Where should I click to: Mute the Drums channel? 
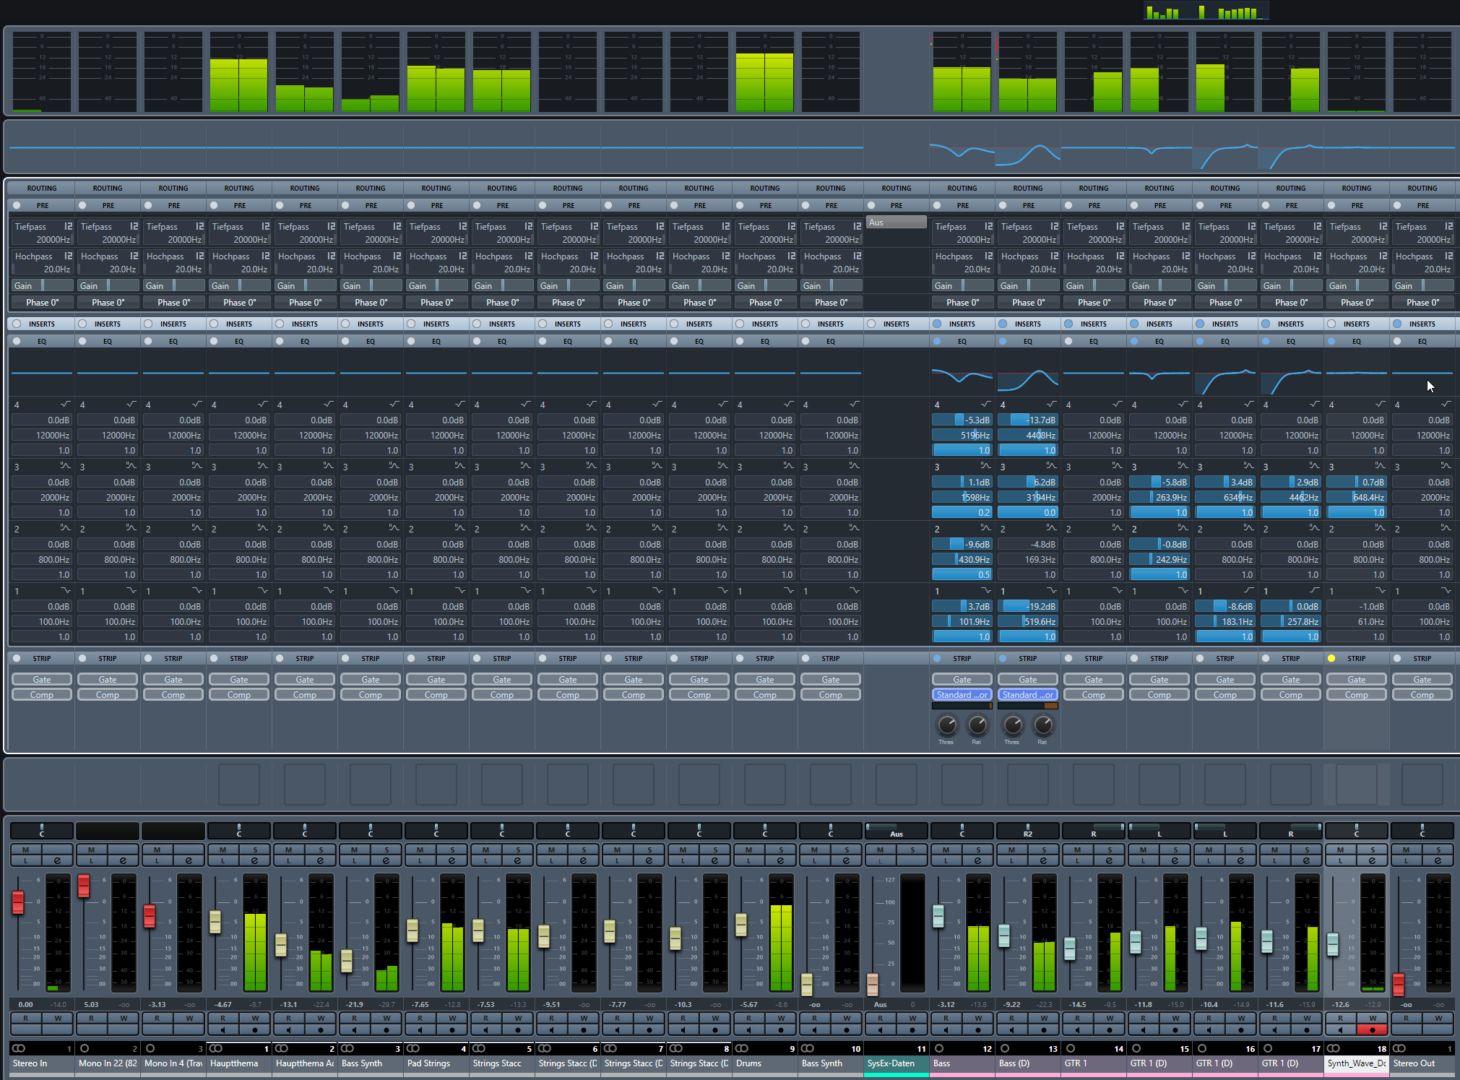[x=749, y=850]
